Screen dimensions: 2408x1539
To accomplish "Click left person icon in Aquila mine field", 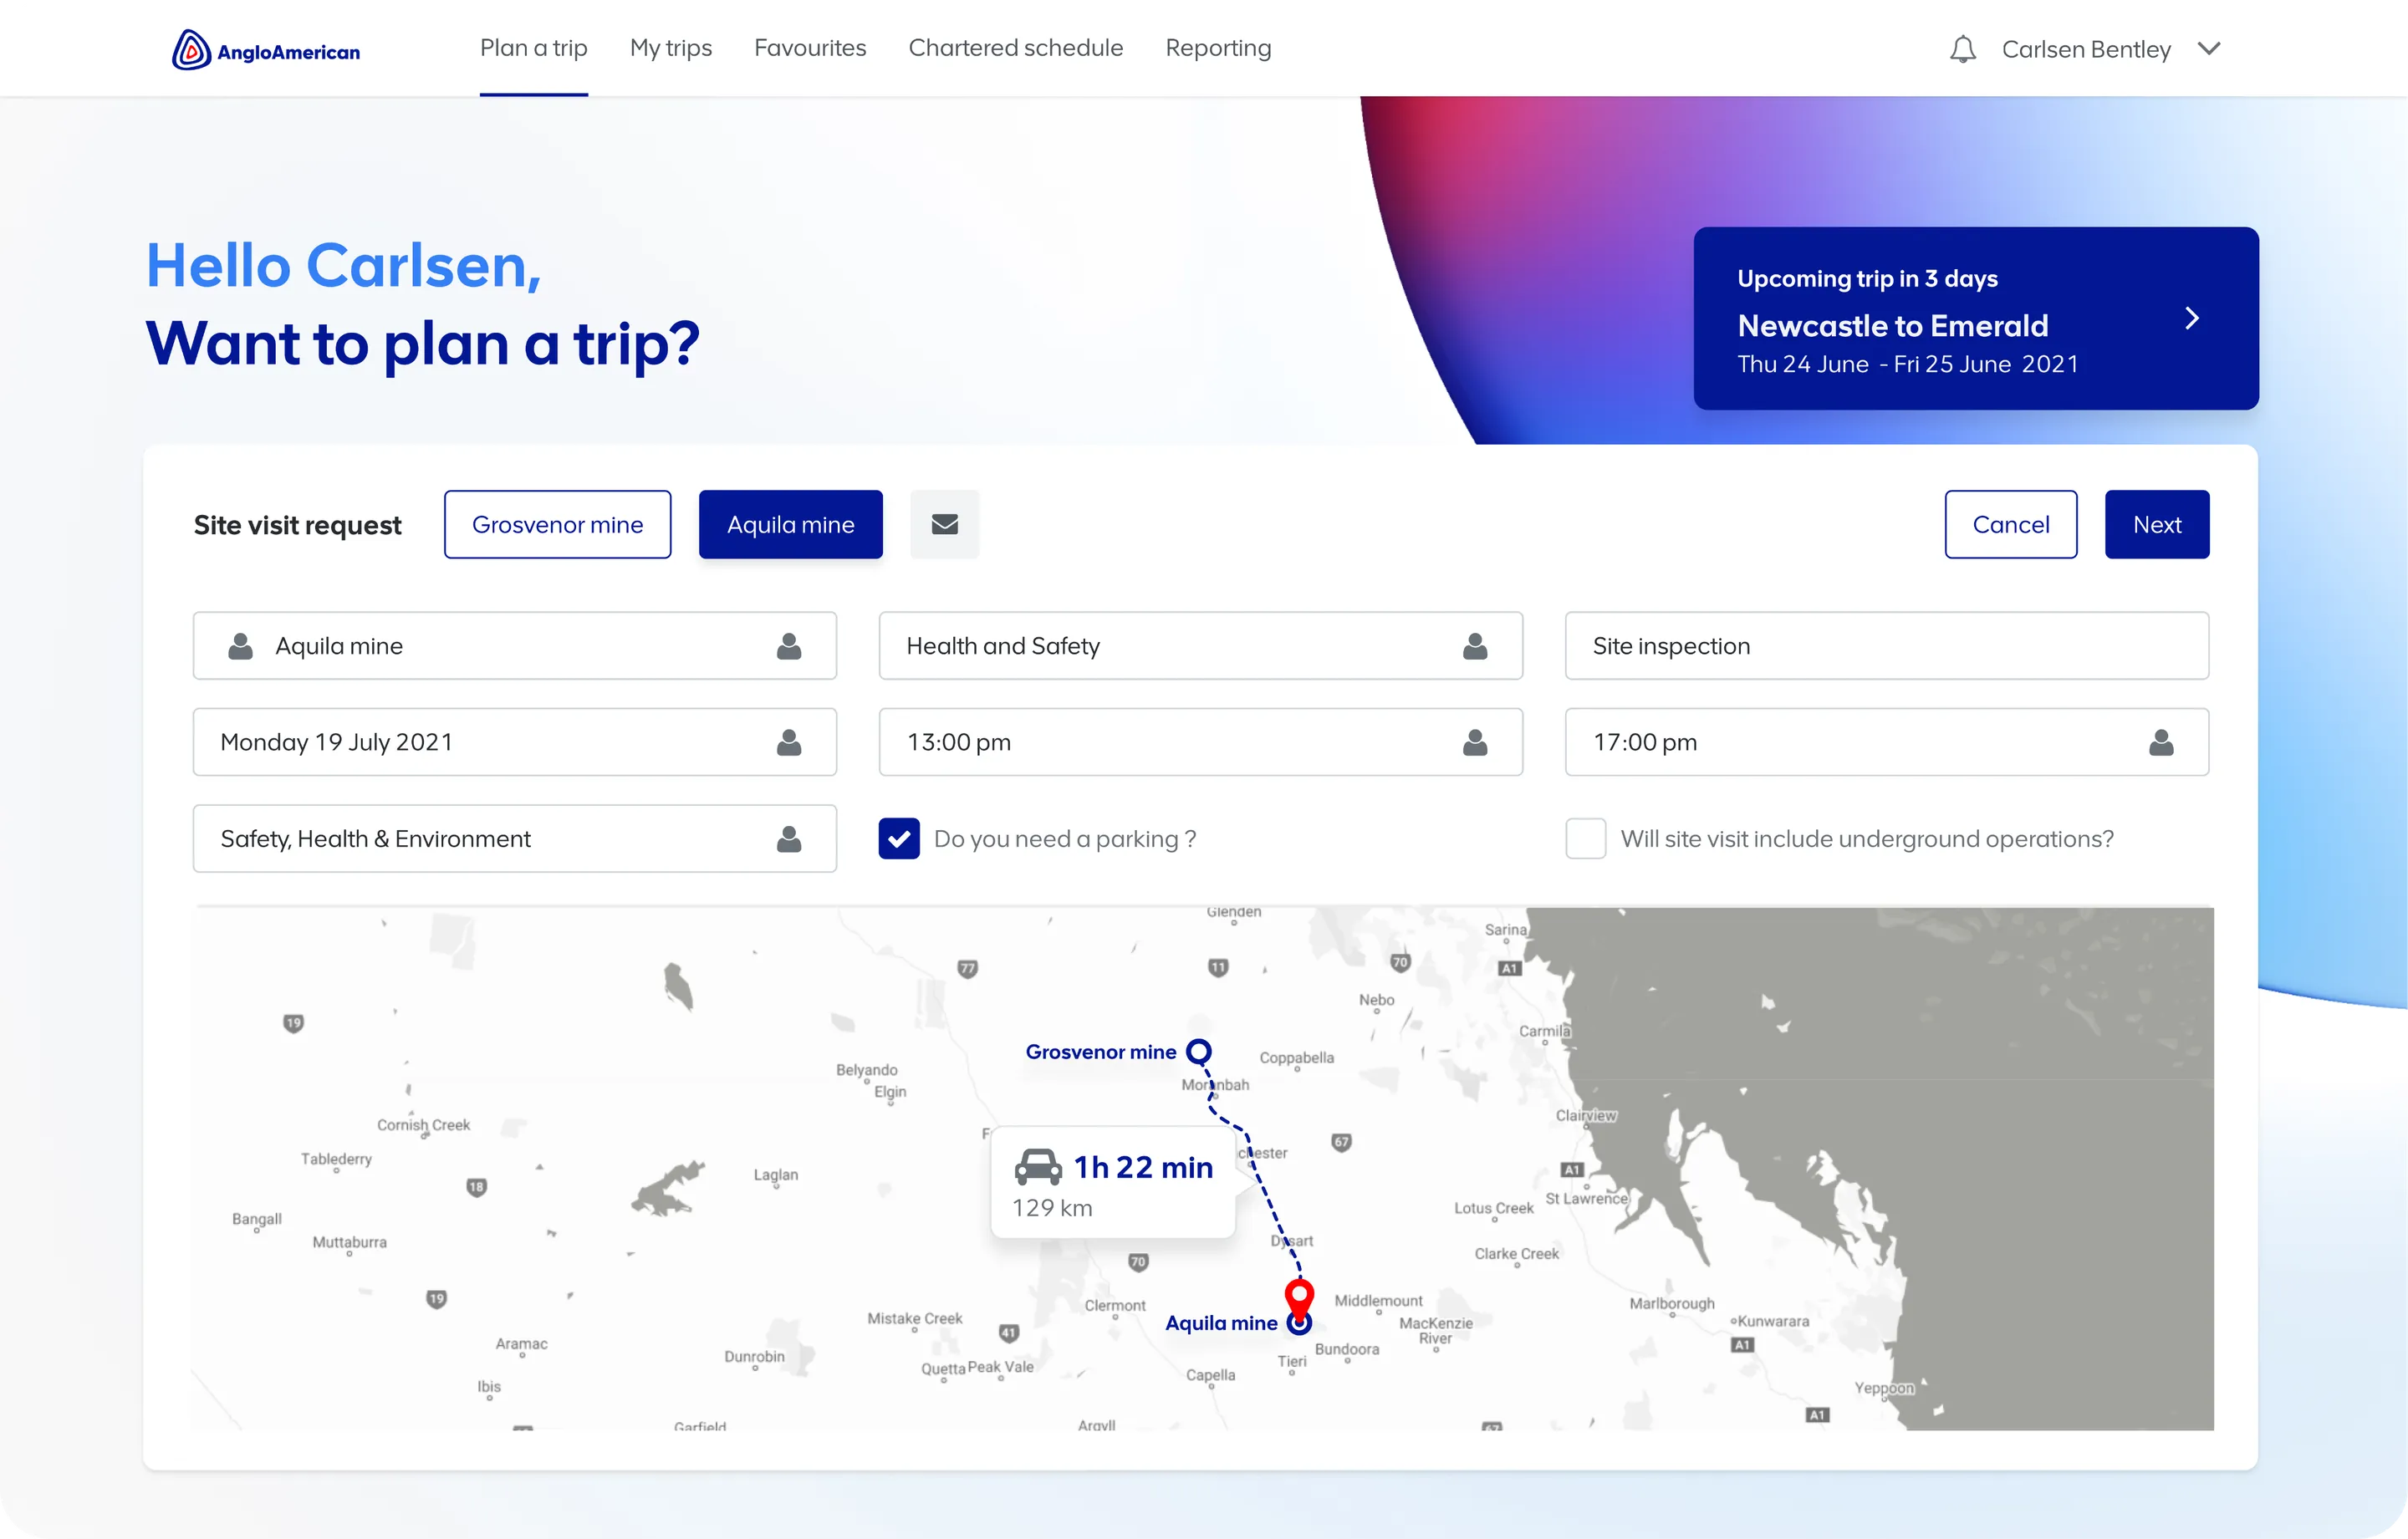I will point(240,646).
